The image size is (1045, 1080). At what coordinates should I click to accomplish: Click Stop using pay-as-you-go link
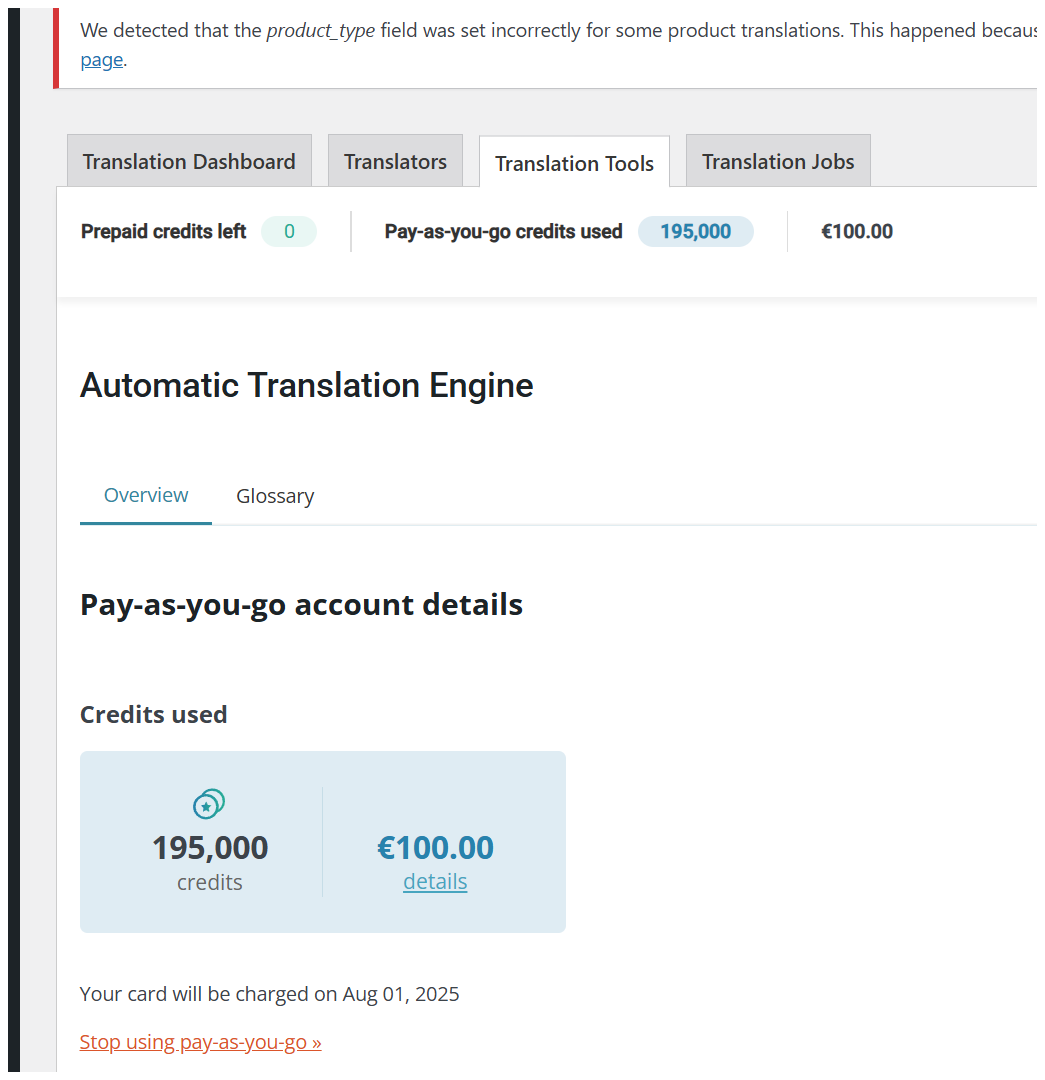200,1042
